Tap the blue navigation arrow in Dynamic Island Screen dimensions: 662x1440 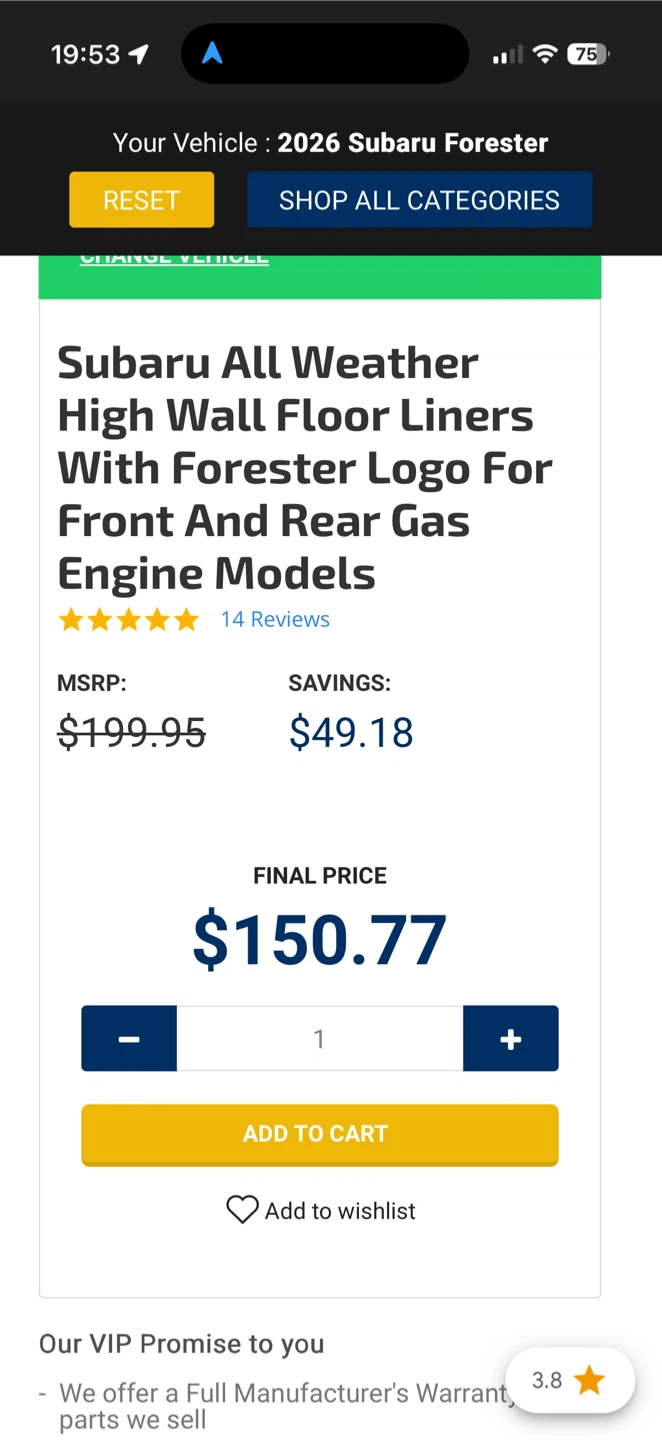pos(212,54)
